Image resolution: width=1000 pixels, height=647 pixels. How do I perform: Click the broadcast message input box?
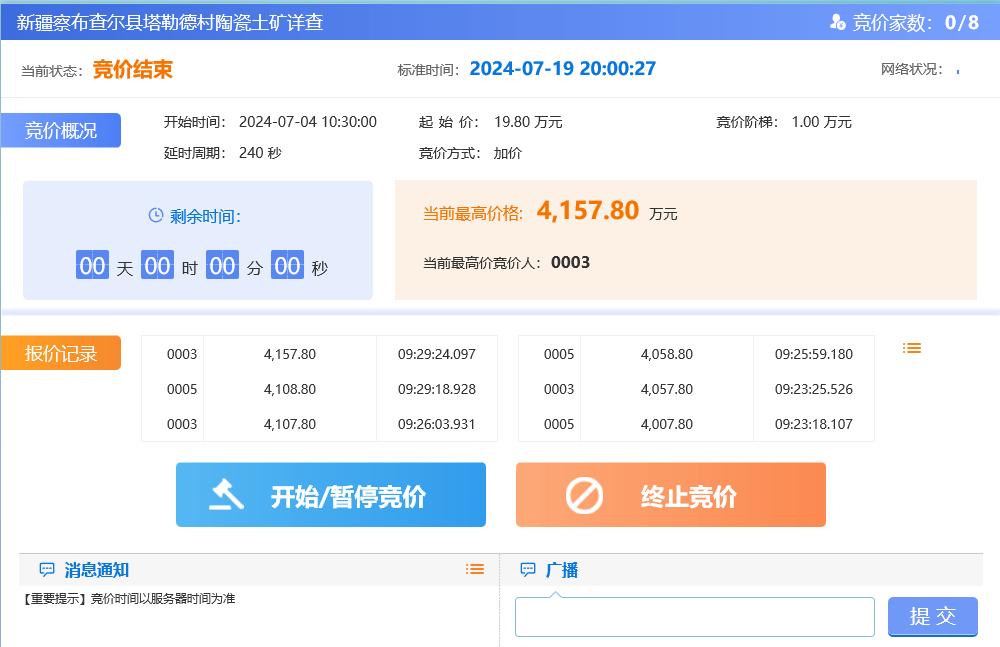point(694,616)
